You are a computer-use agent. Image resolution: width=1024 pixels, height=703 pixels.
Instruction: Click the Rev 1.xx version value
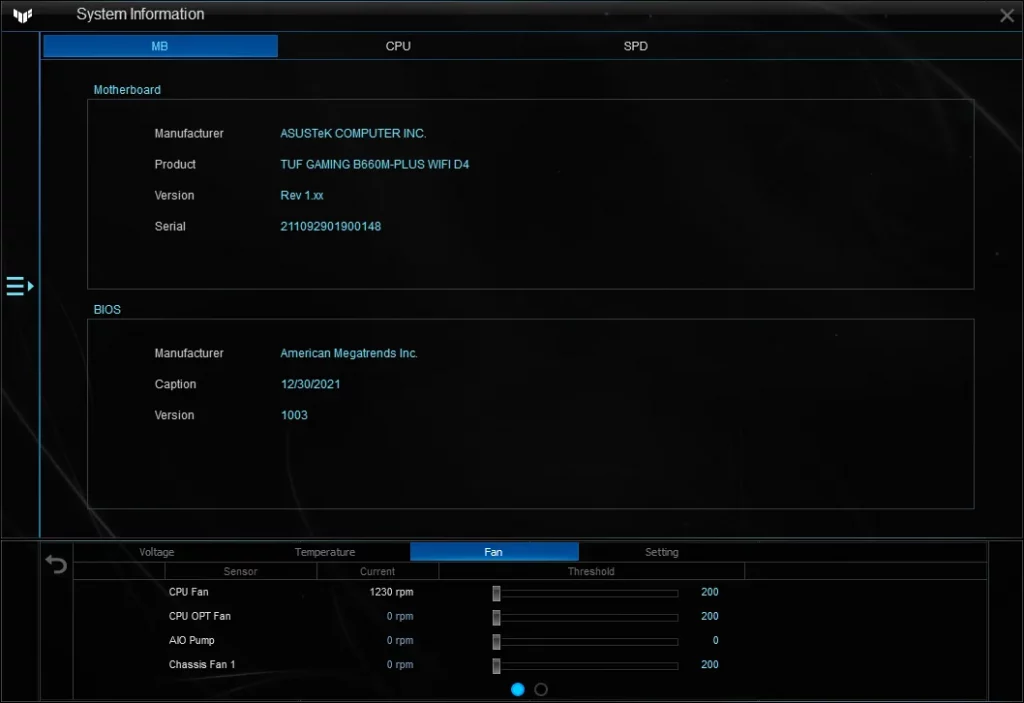click(x=302, y=195)
